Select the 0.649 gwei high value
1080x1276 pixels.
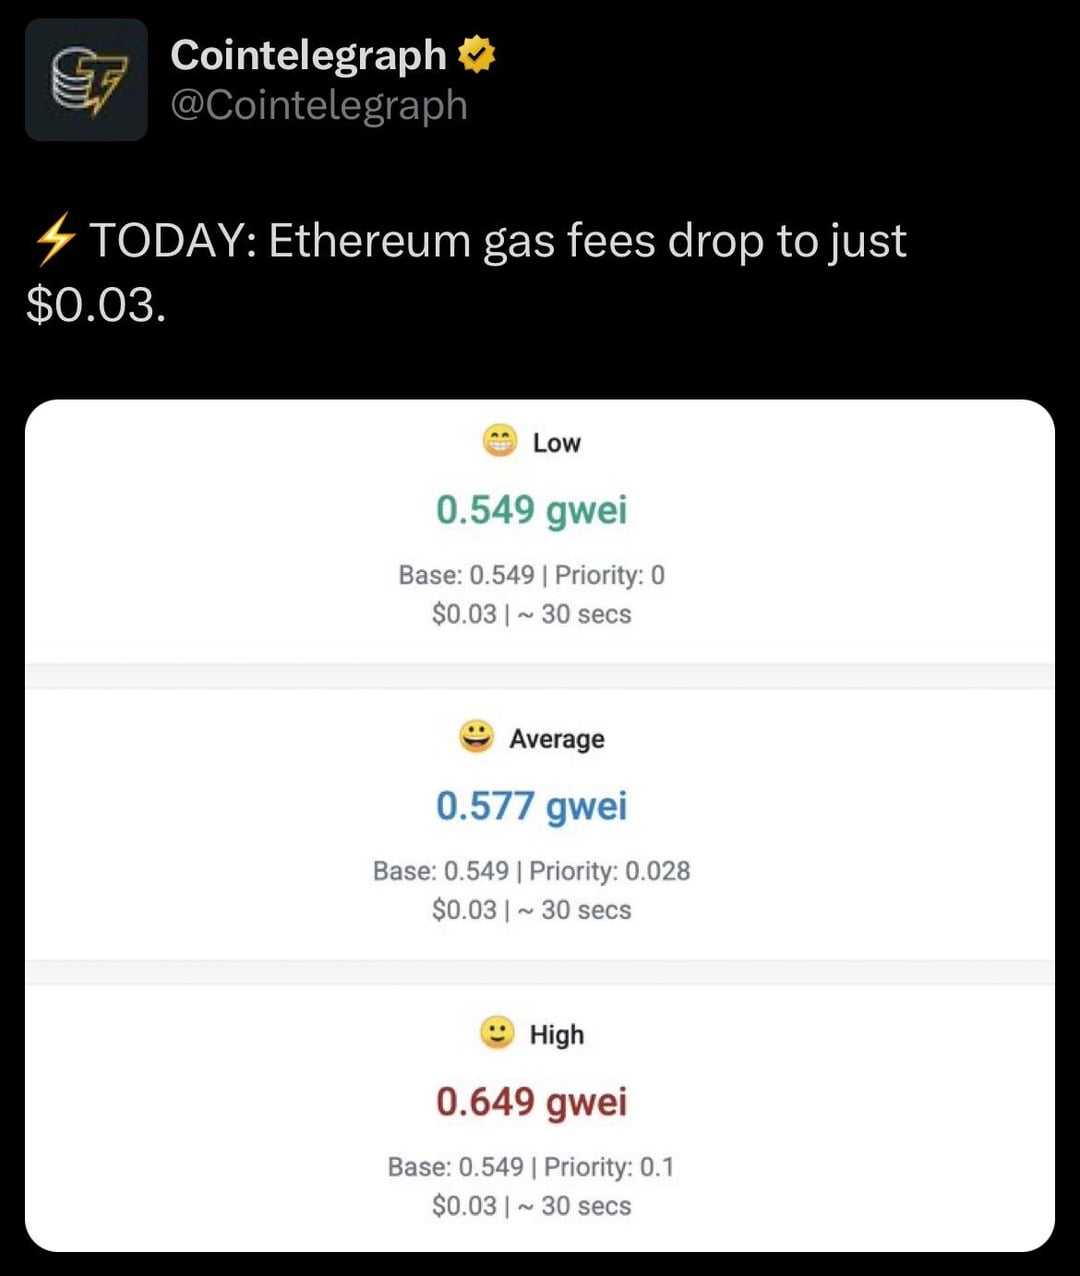(531, 1102)
